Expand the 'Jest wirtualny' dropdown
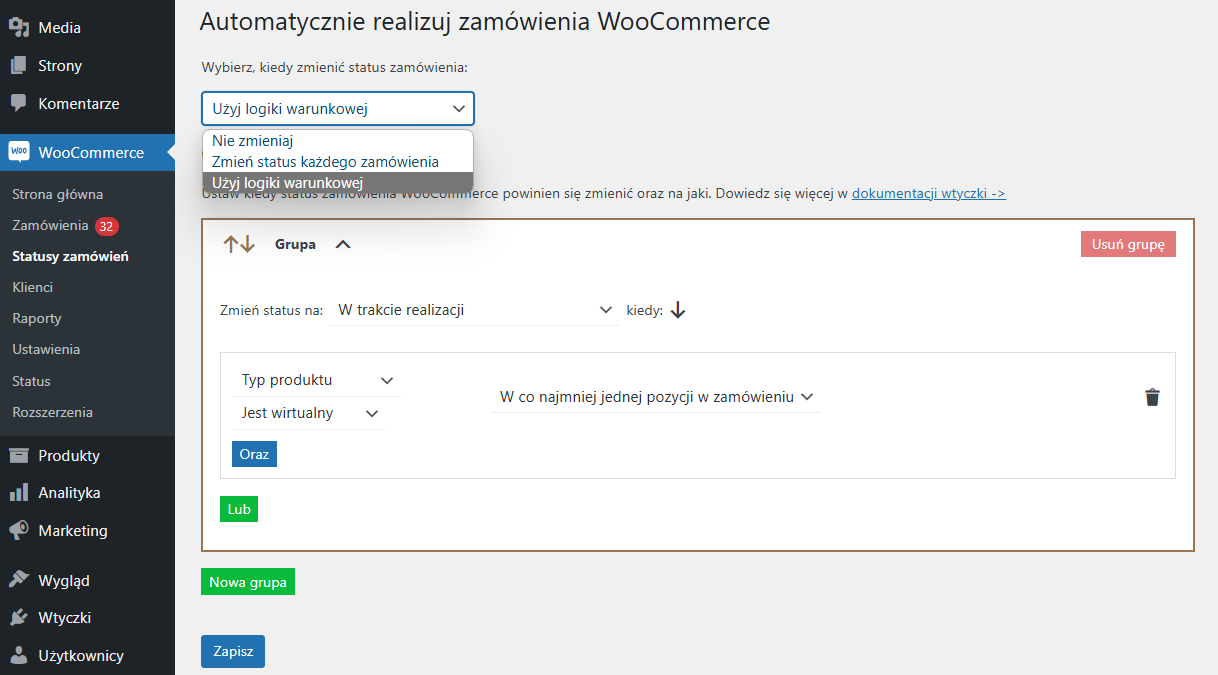1218x675 pixels. click(x=309, y=413)
